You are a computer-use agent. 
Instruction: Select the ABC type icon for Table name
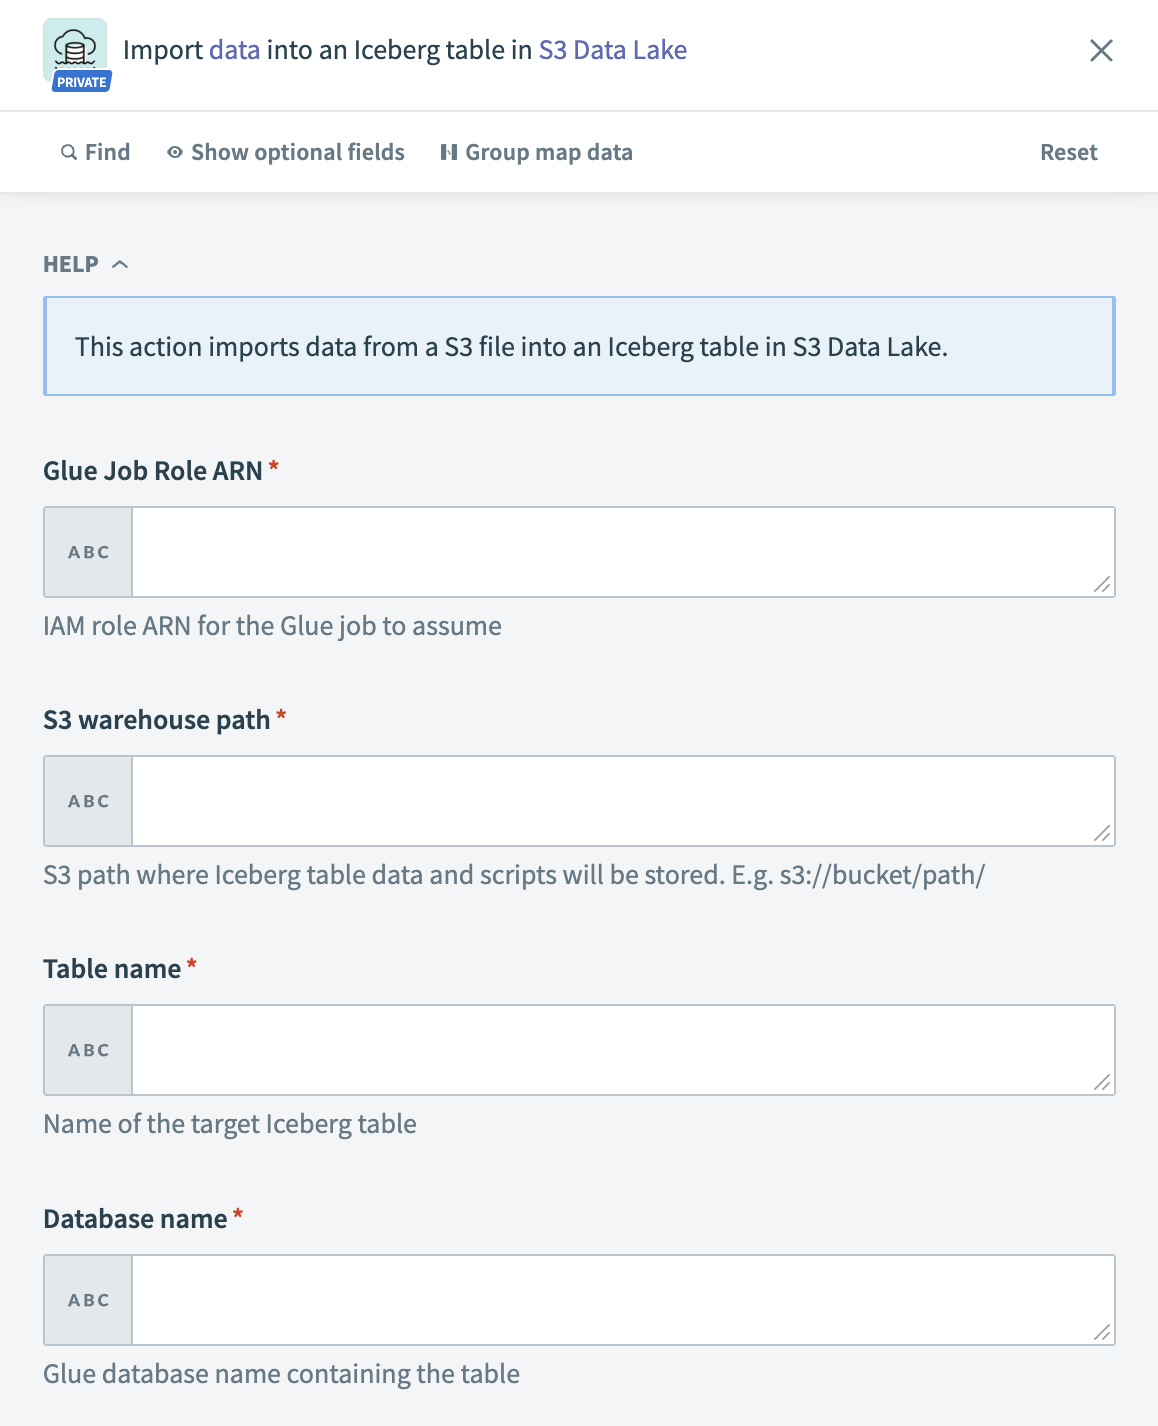coord(87,1050)
